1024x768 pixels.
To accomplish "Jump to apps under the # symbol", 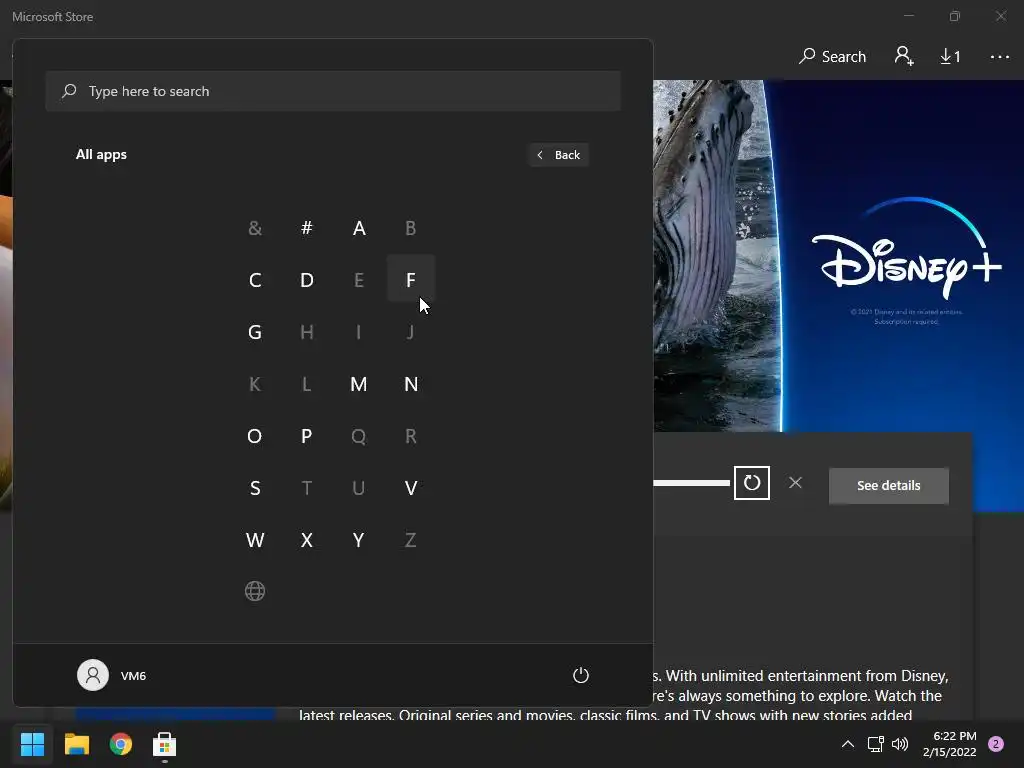I will tap(306, 228).
